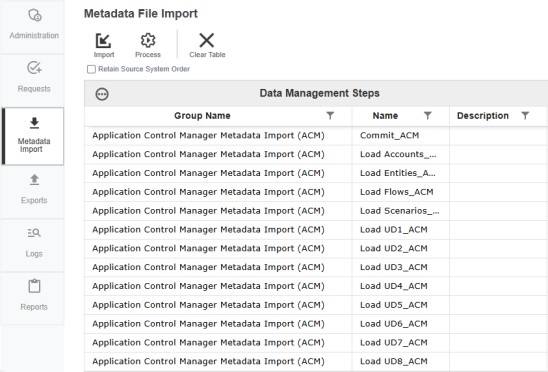Open the Group Name column filter
The width and height of the screenshot is (548, 372).
(x=330, y=116)
